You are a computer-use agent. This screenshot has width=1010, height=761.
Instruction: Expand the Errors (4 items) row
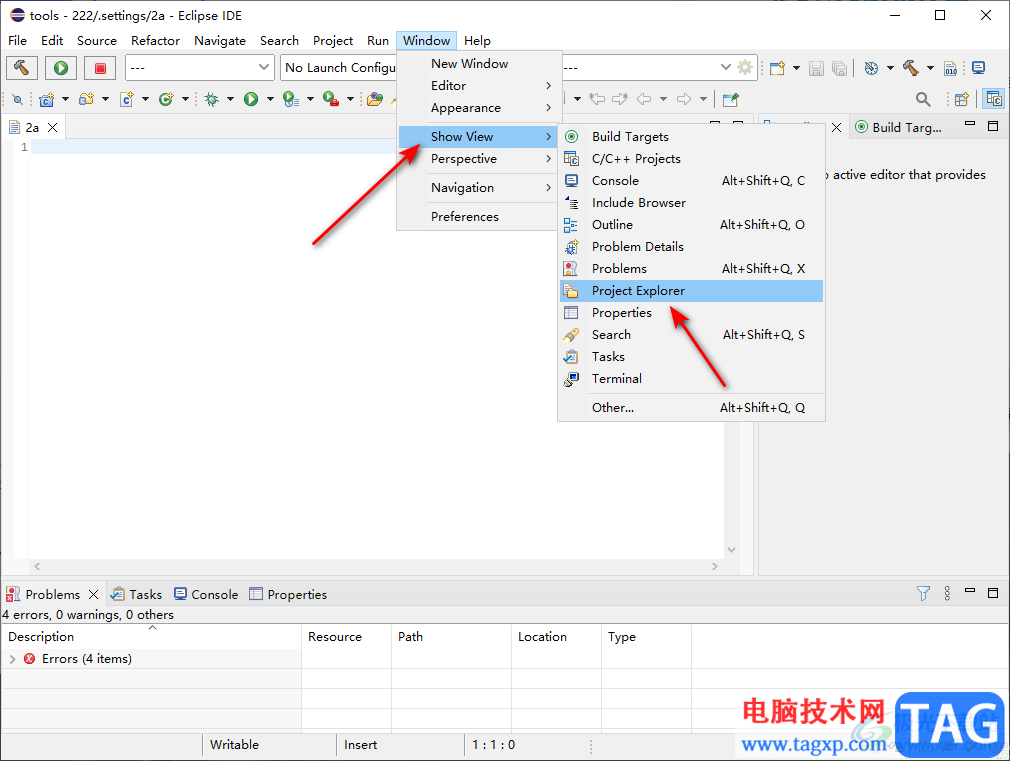click(x=12, y=659)
